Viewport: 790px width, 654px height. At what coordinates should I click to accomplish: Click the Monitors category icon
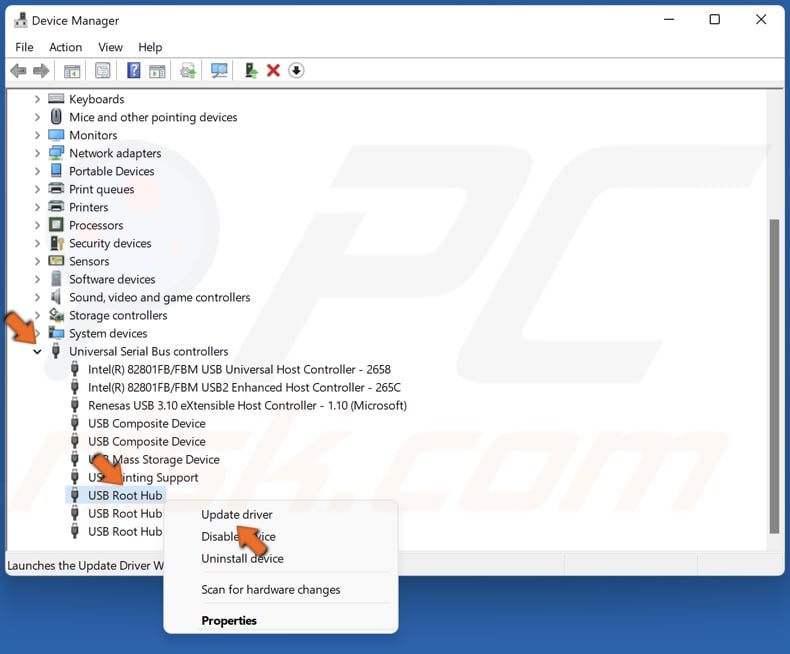(56, 135)
